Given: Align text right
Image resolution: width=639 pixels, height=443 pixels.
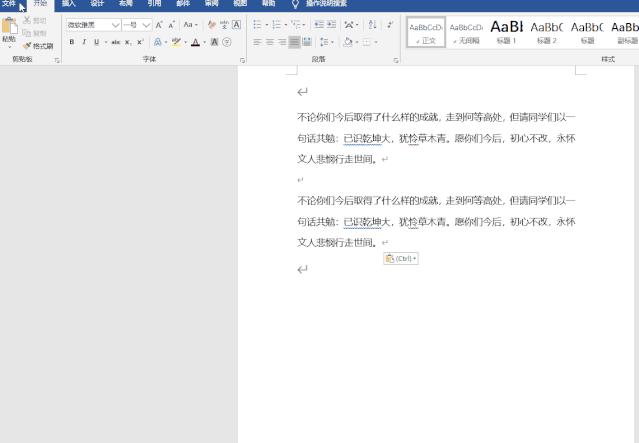Looking at the screenshot, I should (282, 42).
